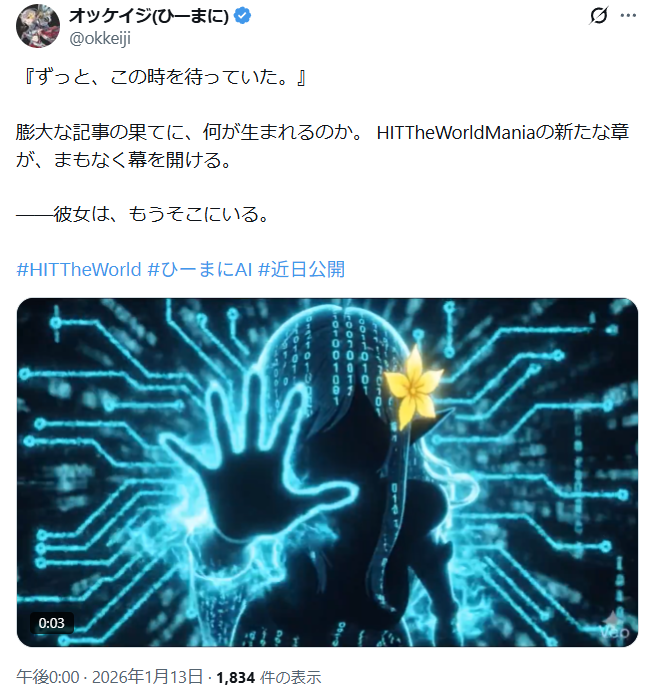The height and width of the screenshot is (699, 654).
Task: Open the okkeiji profile avatar
Action: tap(37, 26)
